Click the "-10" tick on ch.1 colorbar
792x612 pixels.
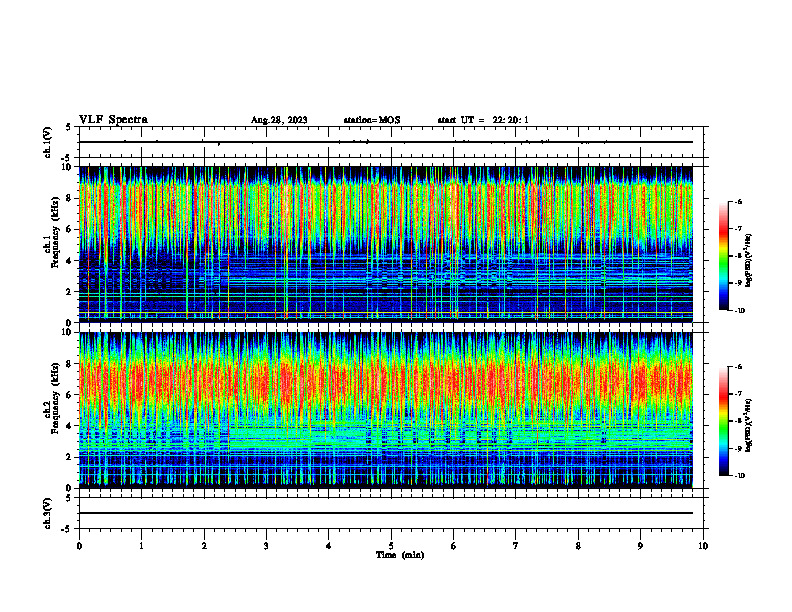point(739,311)
